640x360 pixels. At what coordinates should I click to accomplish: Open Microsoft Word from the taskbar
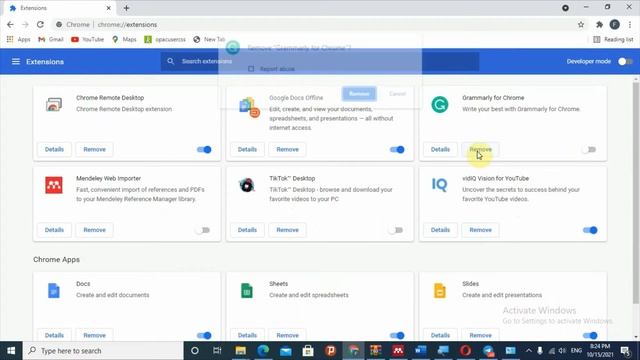420,351
